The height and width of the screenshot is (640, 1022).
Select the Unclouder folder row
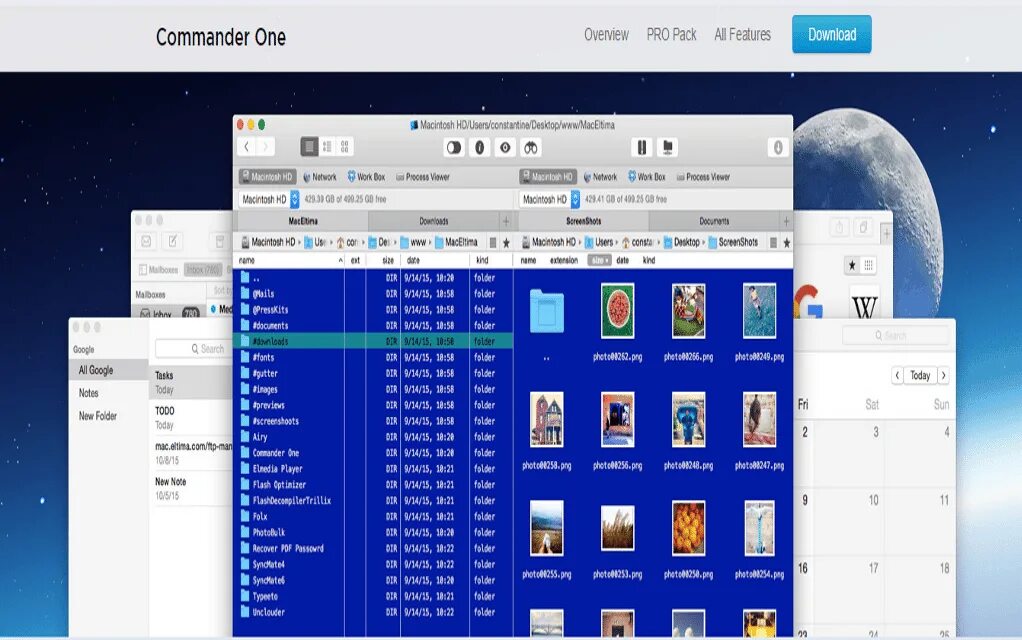coord(374,612)
